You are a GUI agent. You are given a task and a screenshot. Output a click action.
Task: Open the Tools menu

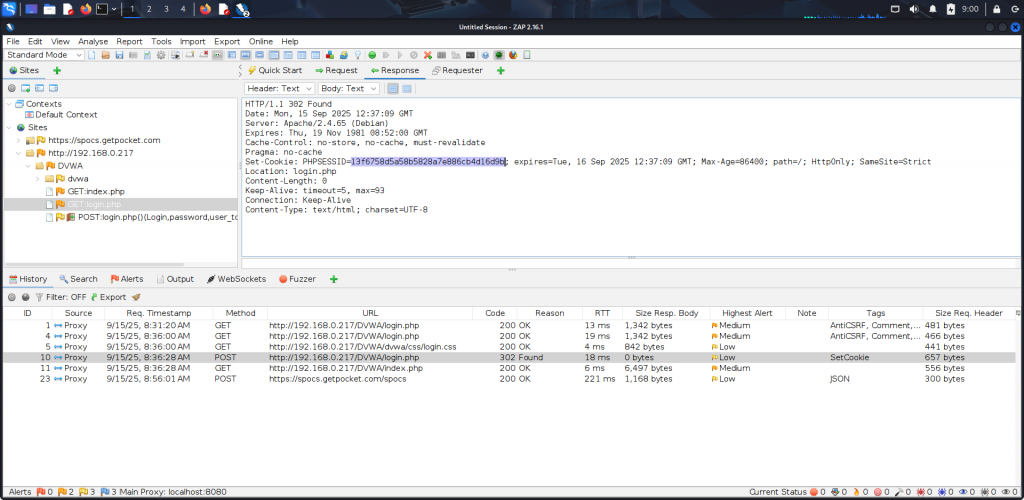[161, 41]
